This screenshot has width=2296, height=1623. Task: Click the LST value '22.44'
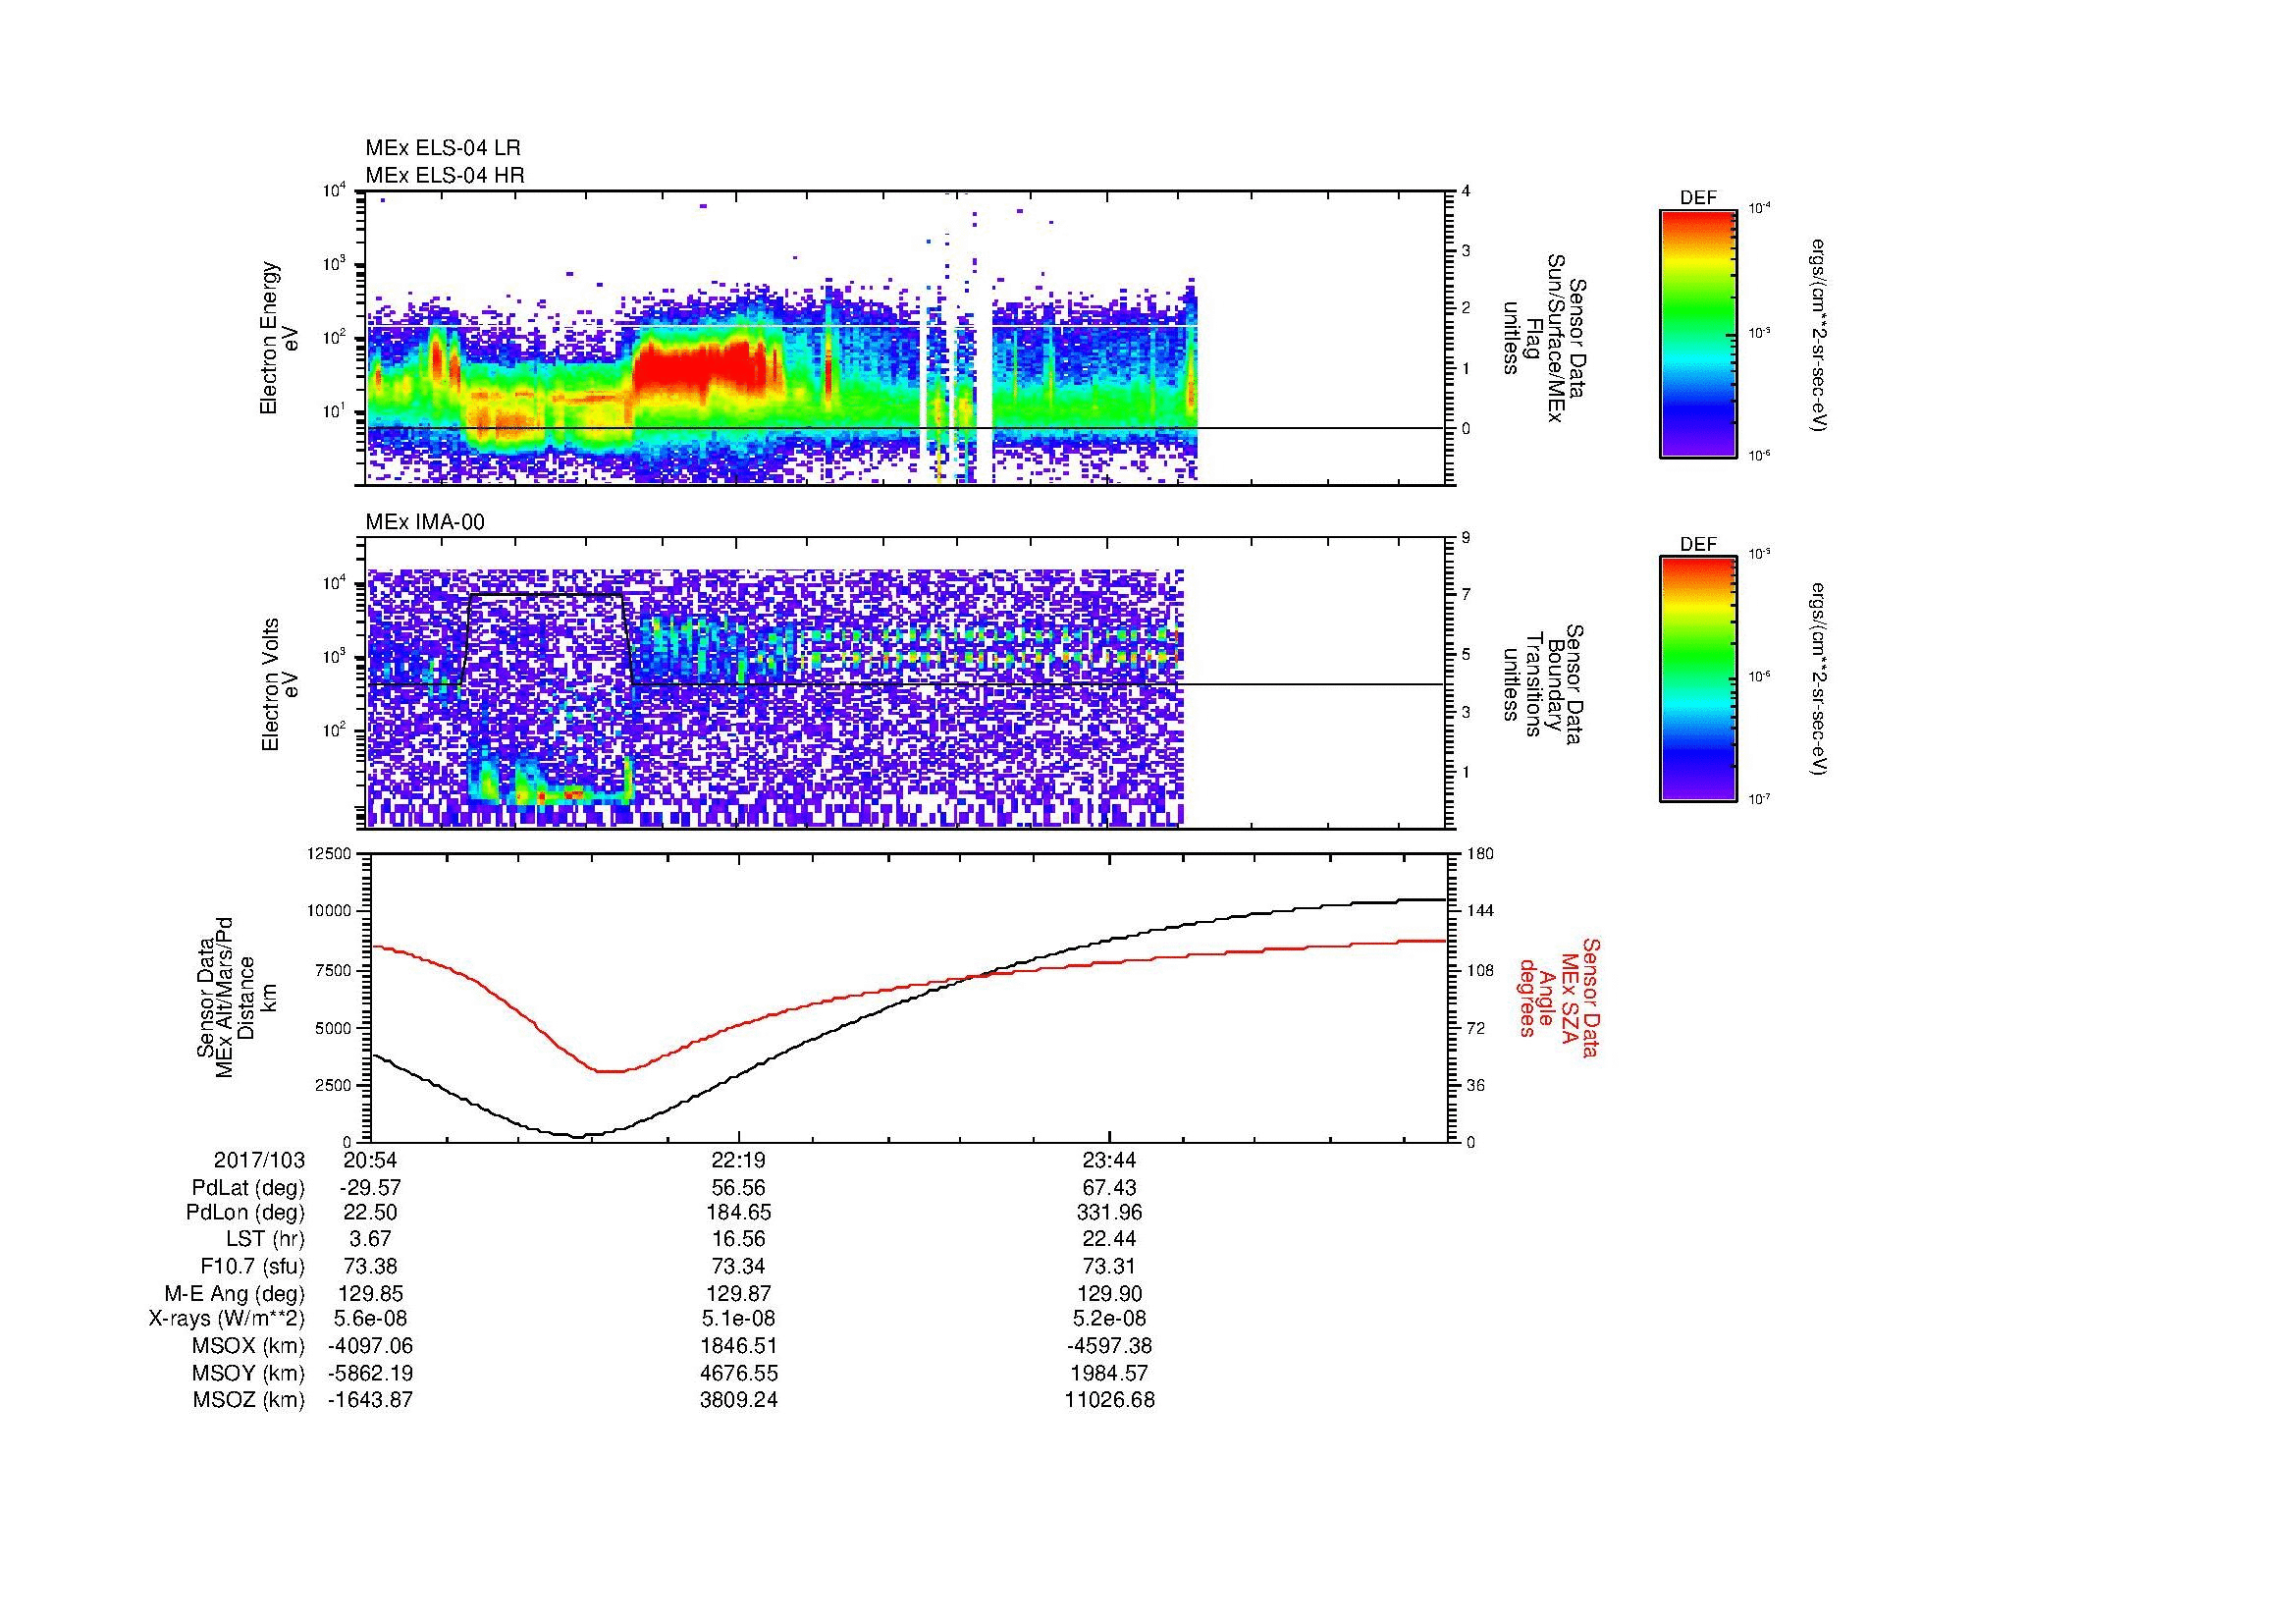pyautogui.click(x=1110, y=1239)
